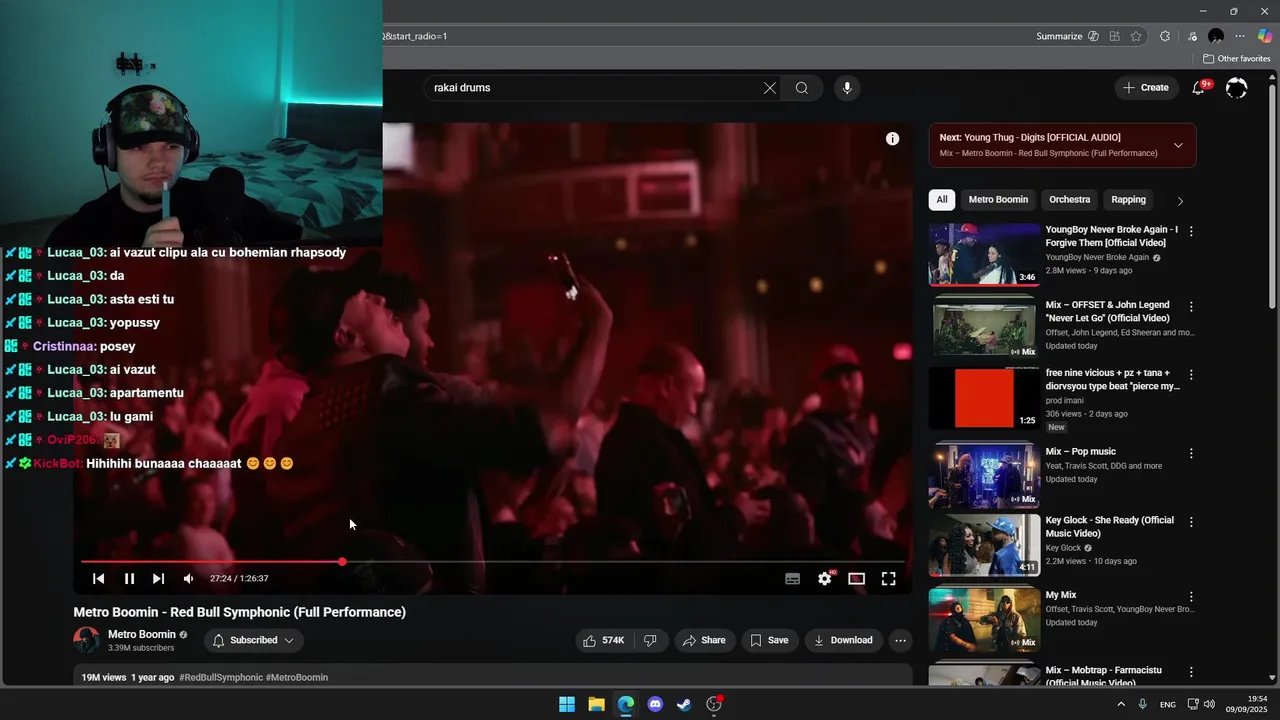Open Key Glock She Ready thumbnail
Image resolution: width=1280 pixels, height=720 pixels.
click(x=984, y=545)
